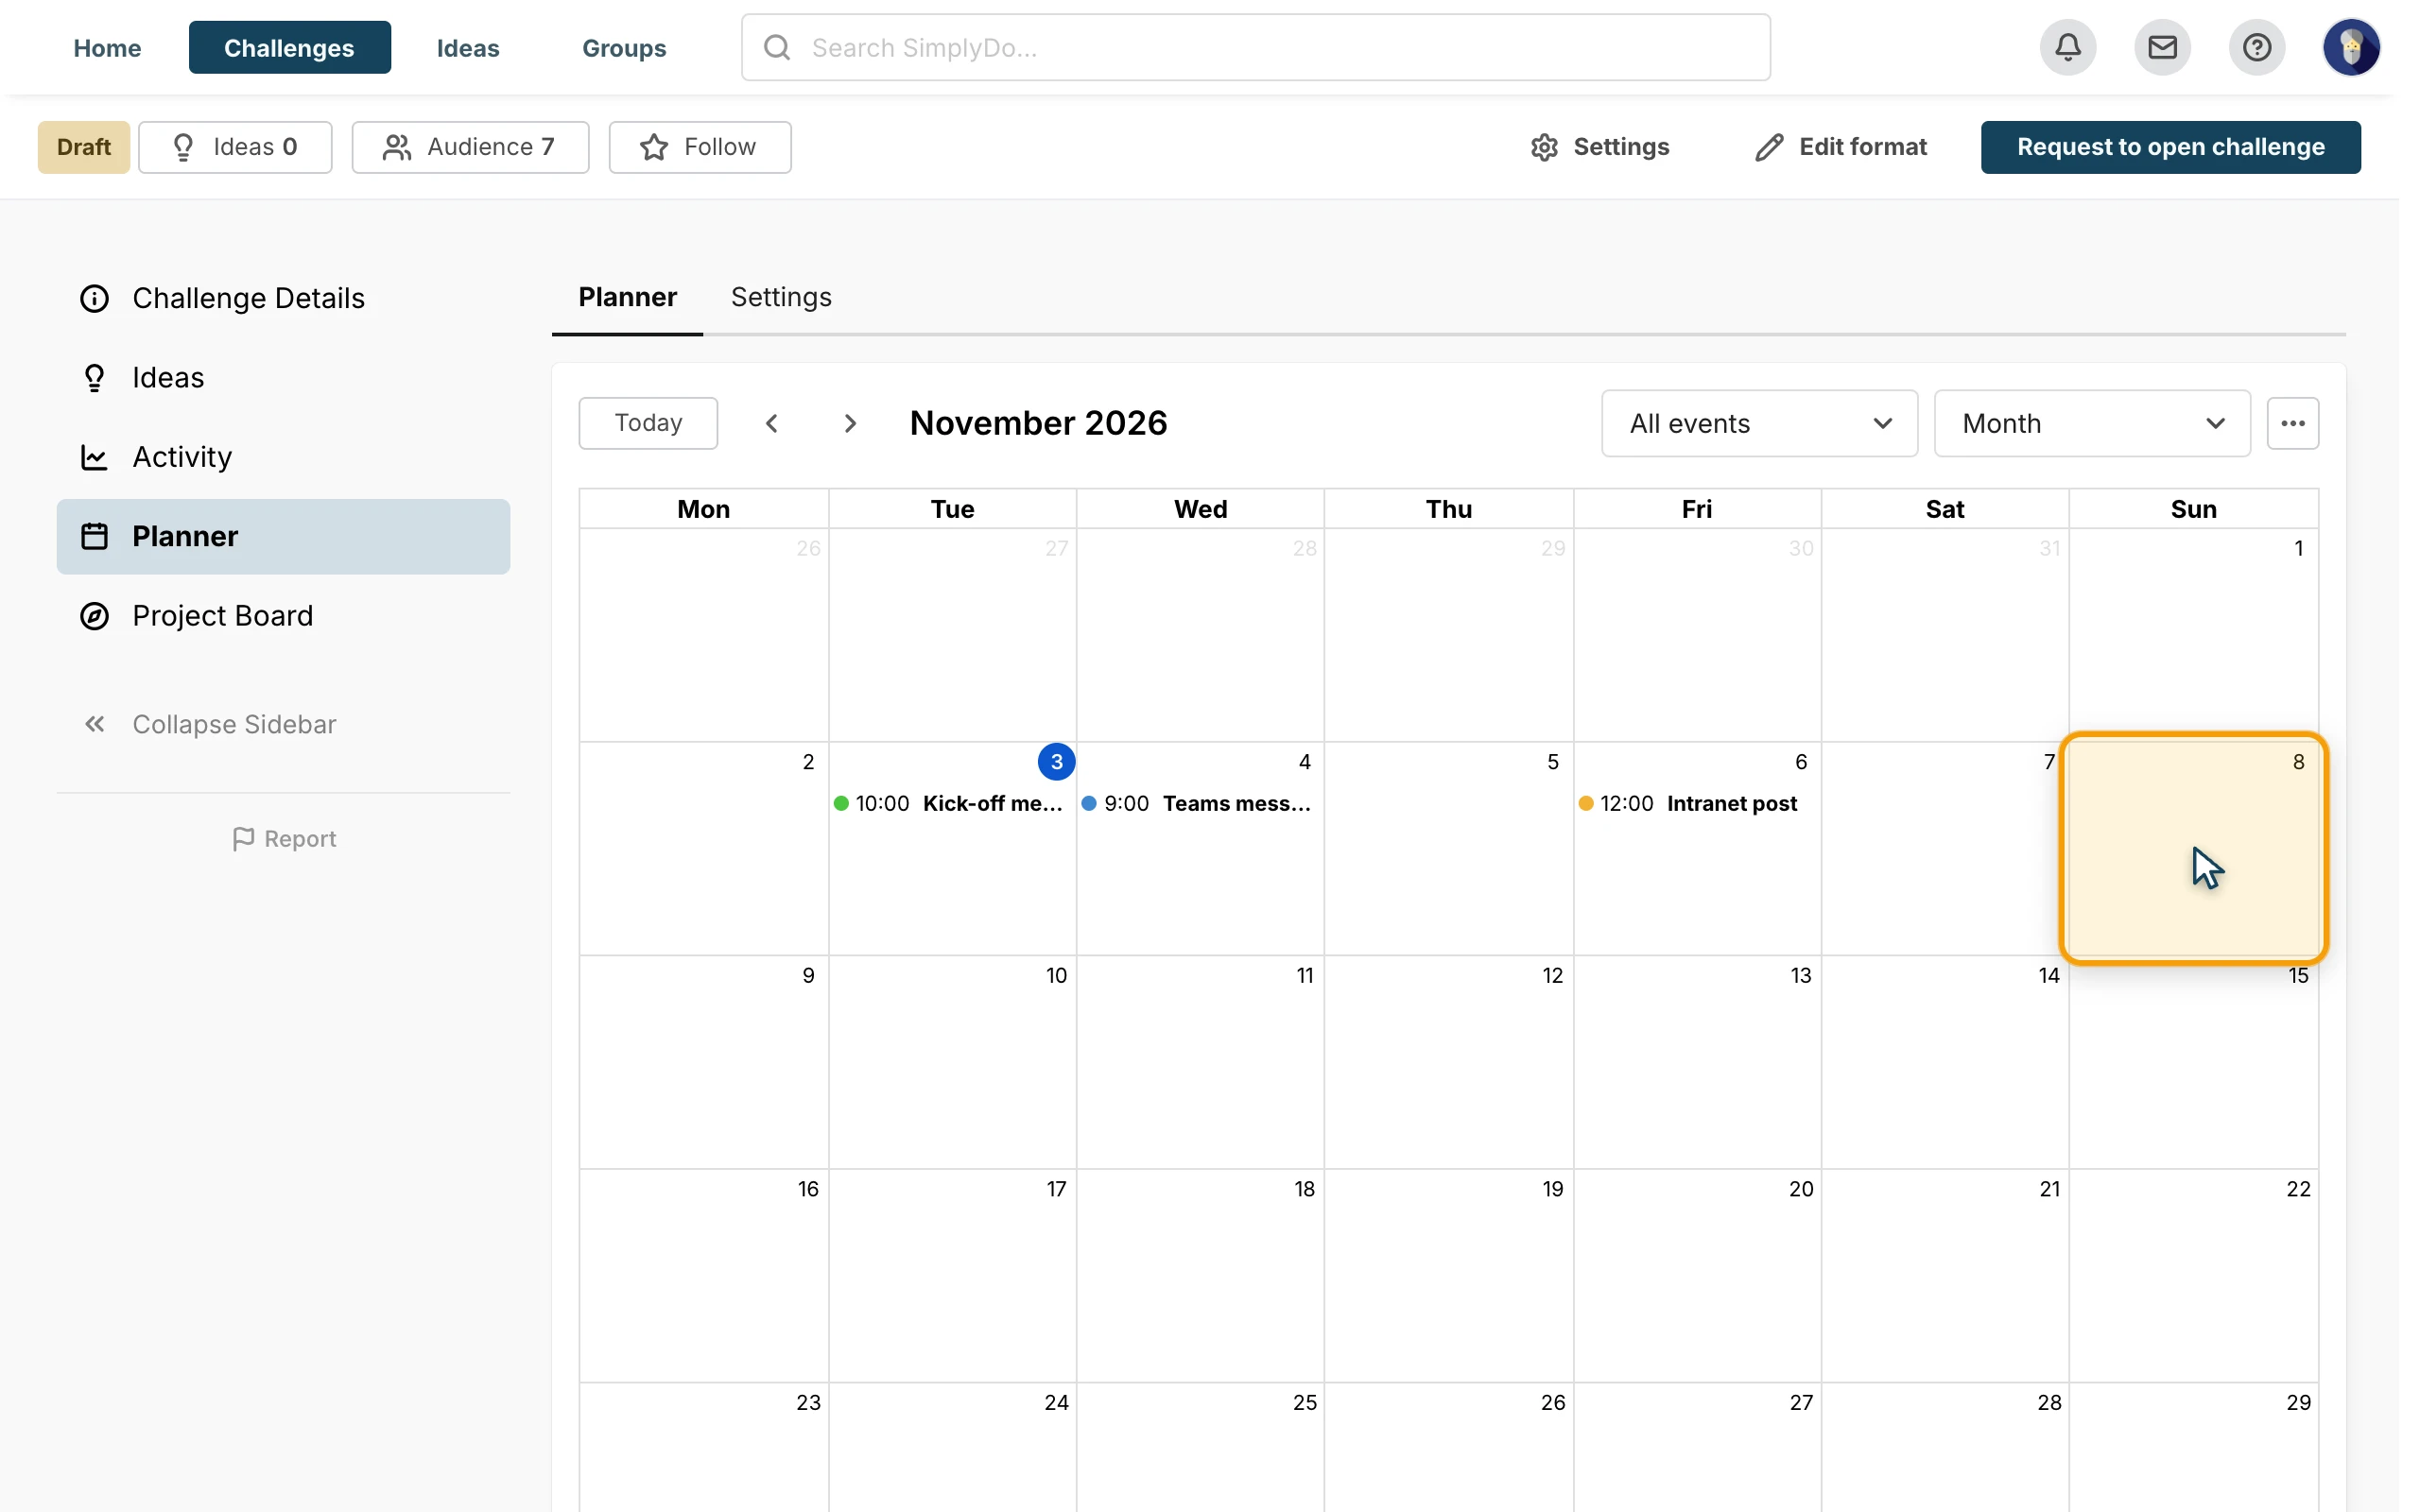
Task: Expand the All events filter dropdown
Action: coord(1759,423)
